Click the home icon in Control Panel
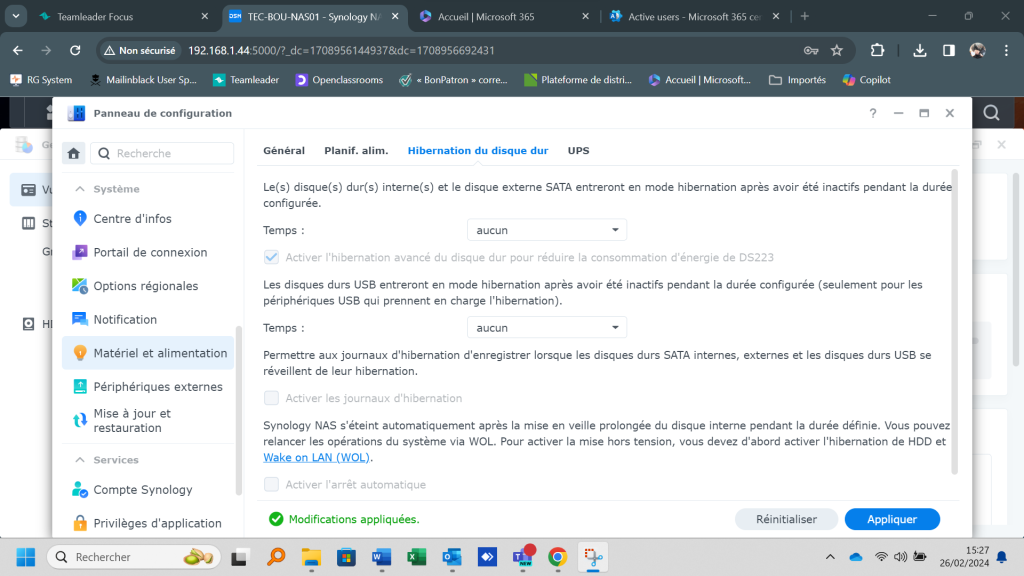The width and height of the screenshot is (1024, 576). (73, 153)
